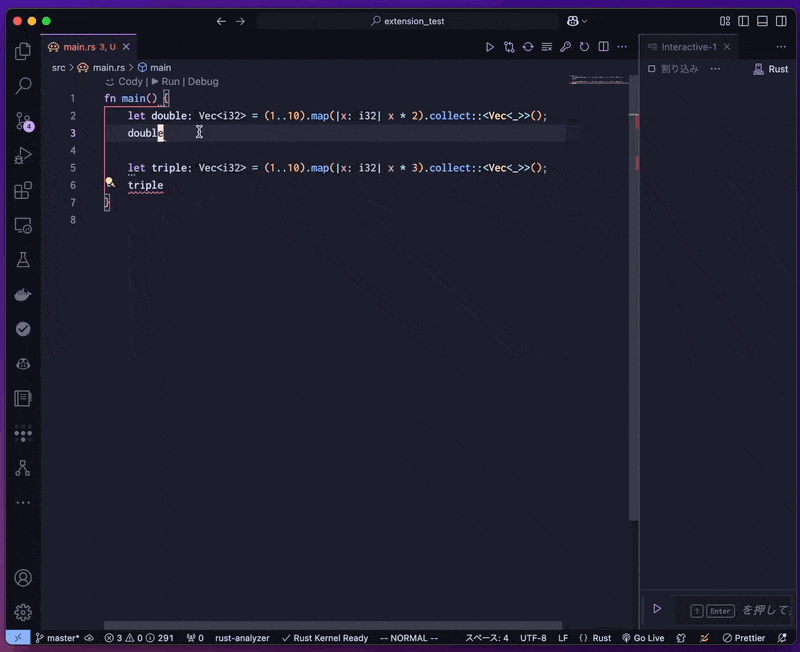Split the editor to the right
Viewport: 800px width, 652px height.
tap(604, 47)
